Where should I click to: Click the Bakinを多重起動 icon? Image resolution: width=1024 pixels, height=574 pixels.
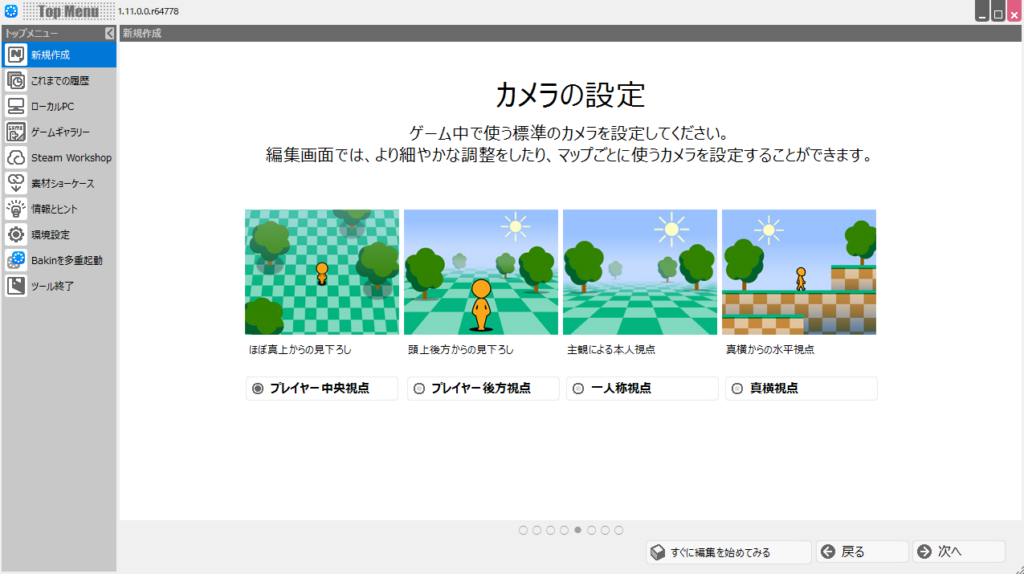point(16,260)
